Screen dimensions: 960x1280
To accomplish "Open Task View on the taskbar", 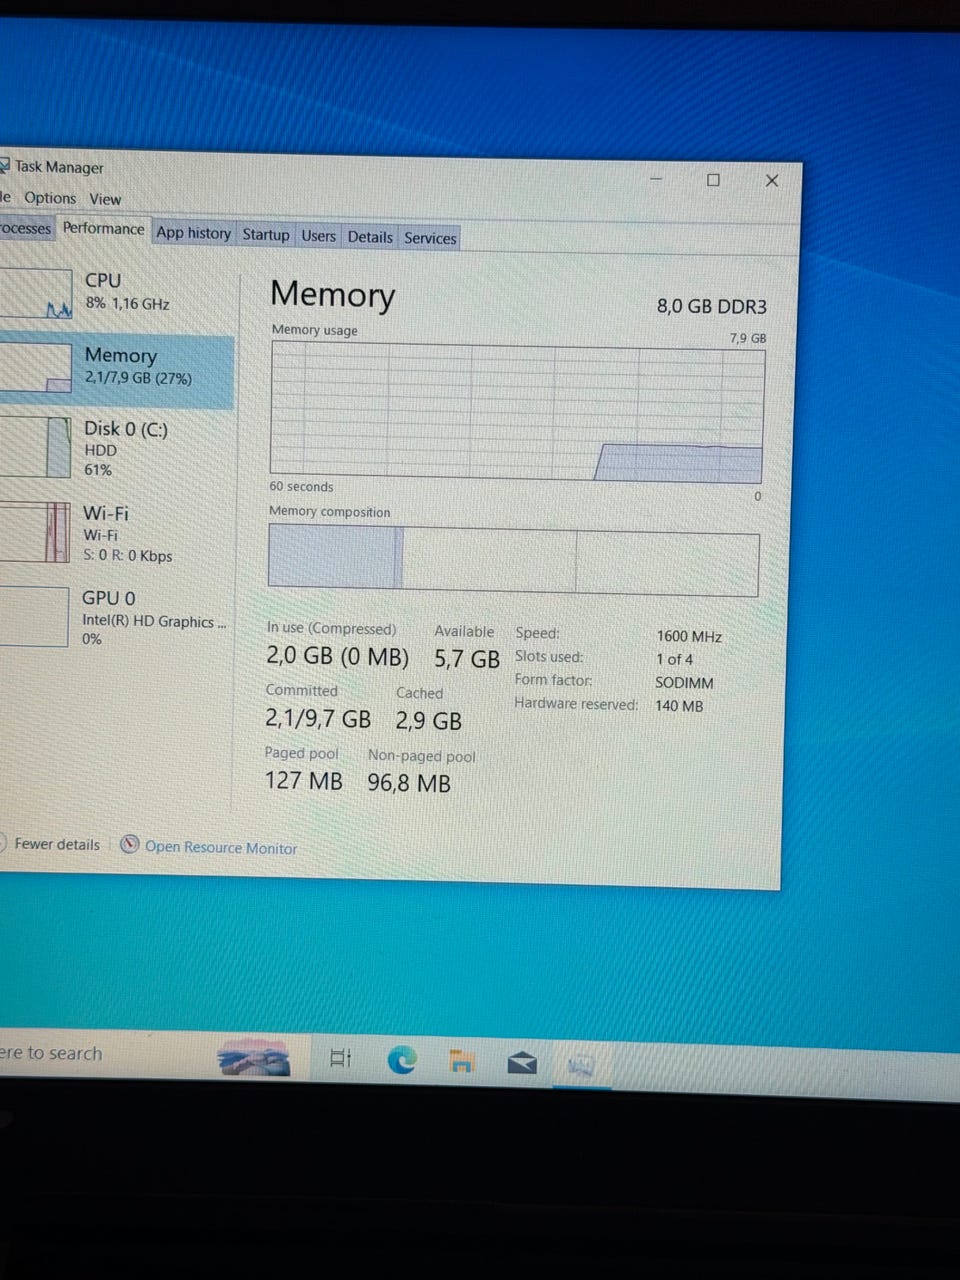I will pyautogui.click(x=341, y=1057).
